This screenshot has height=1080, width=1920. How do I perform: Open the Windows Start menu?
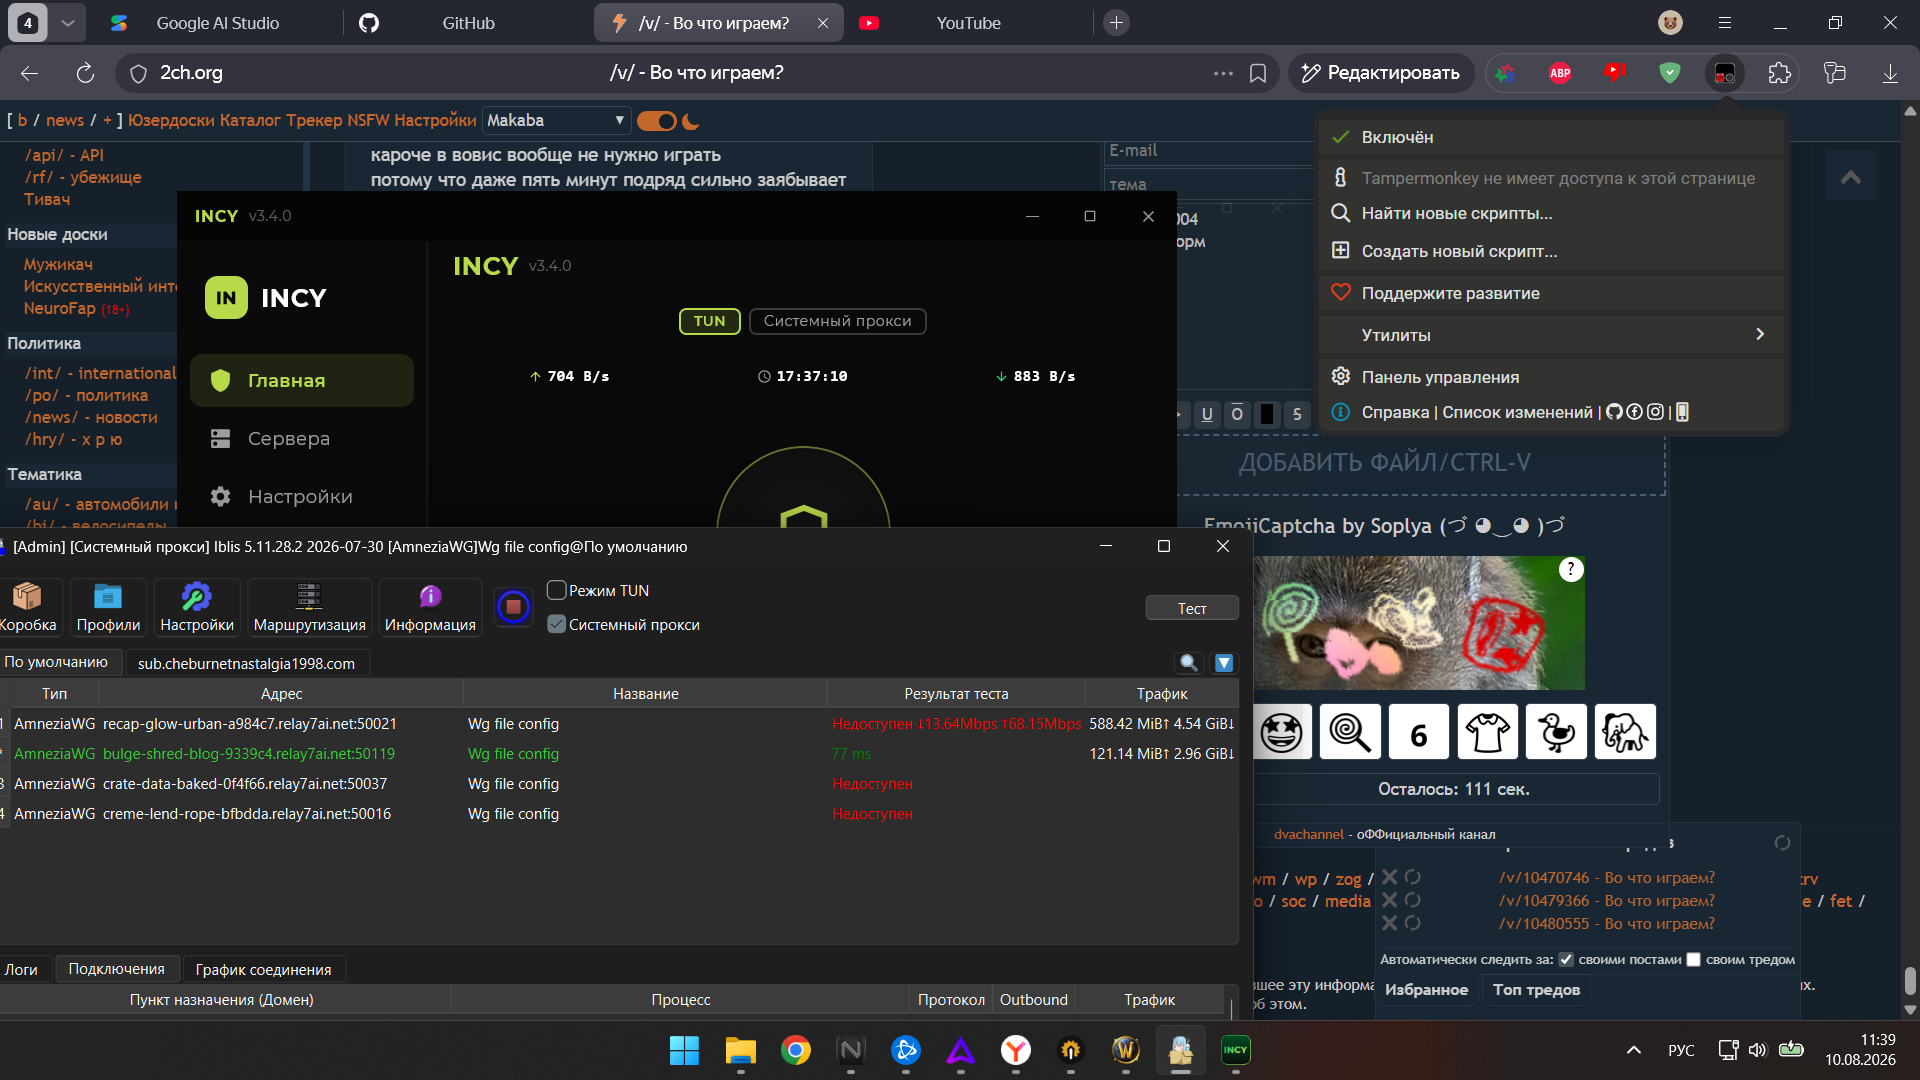coord(685,1050)
